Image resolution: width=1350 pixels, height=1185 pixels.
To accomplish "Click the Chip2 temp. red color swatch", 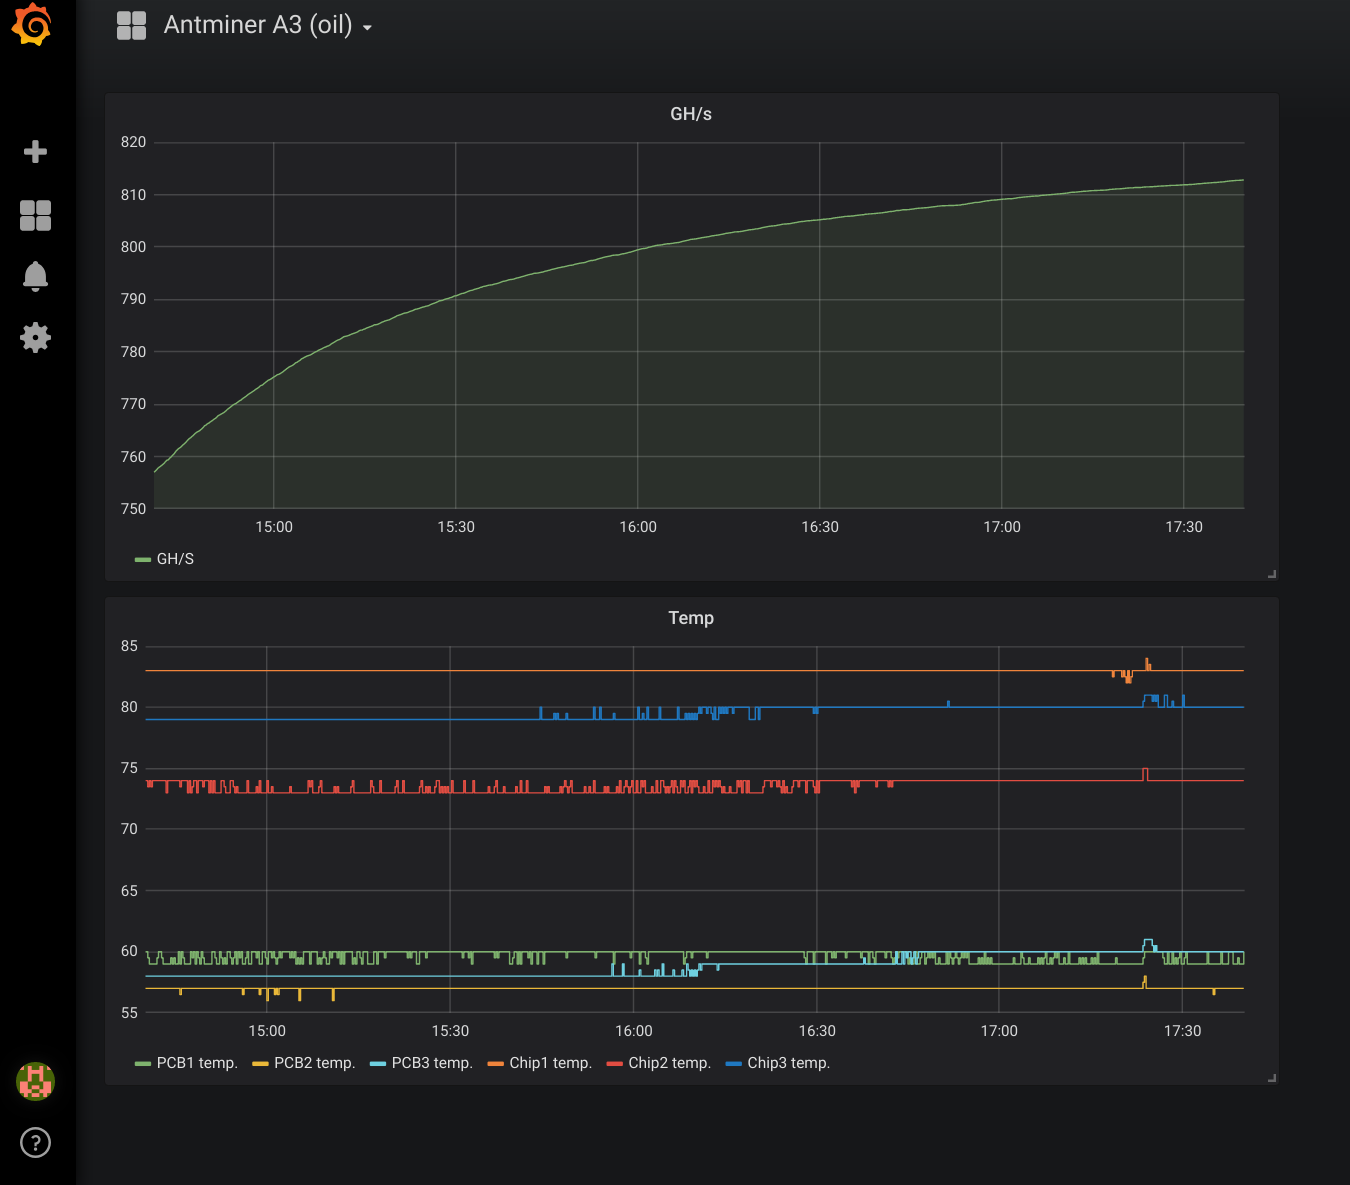I will click(615, 1064).
